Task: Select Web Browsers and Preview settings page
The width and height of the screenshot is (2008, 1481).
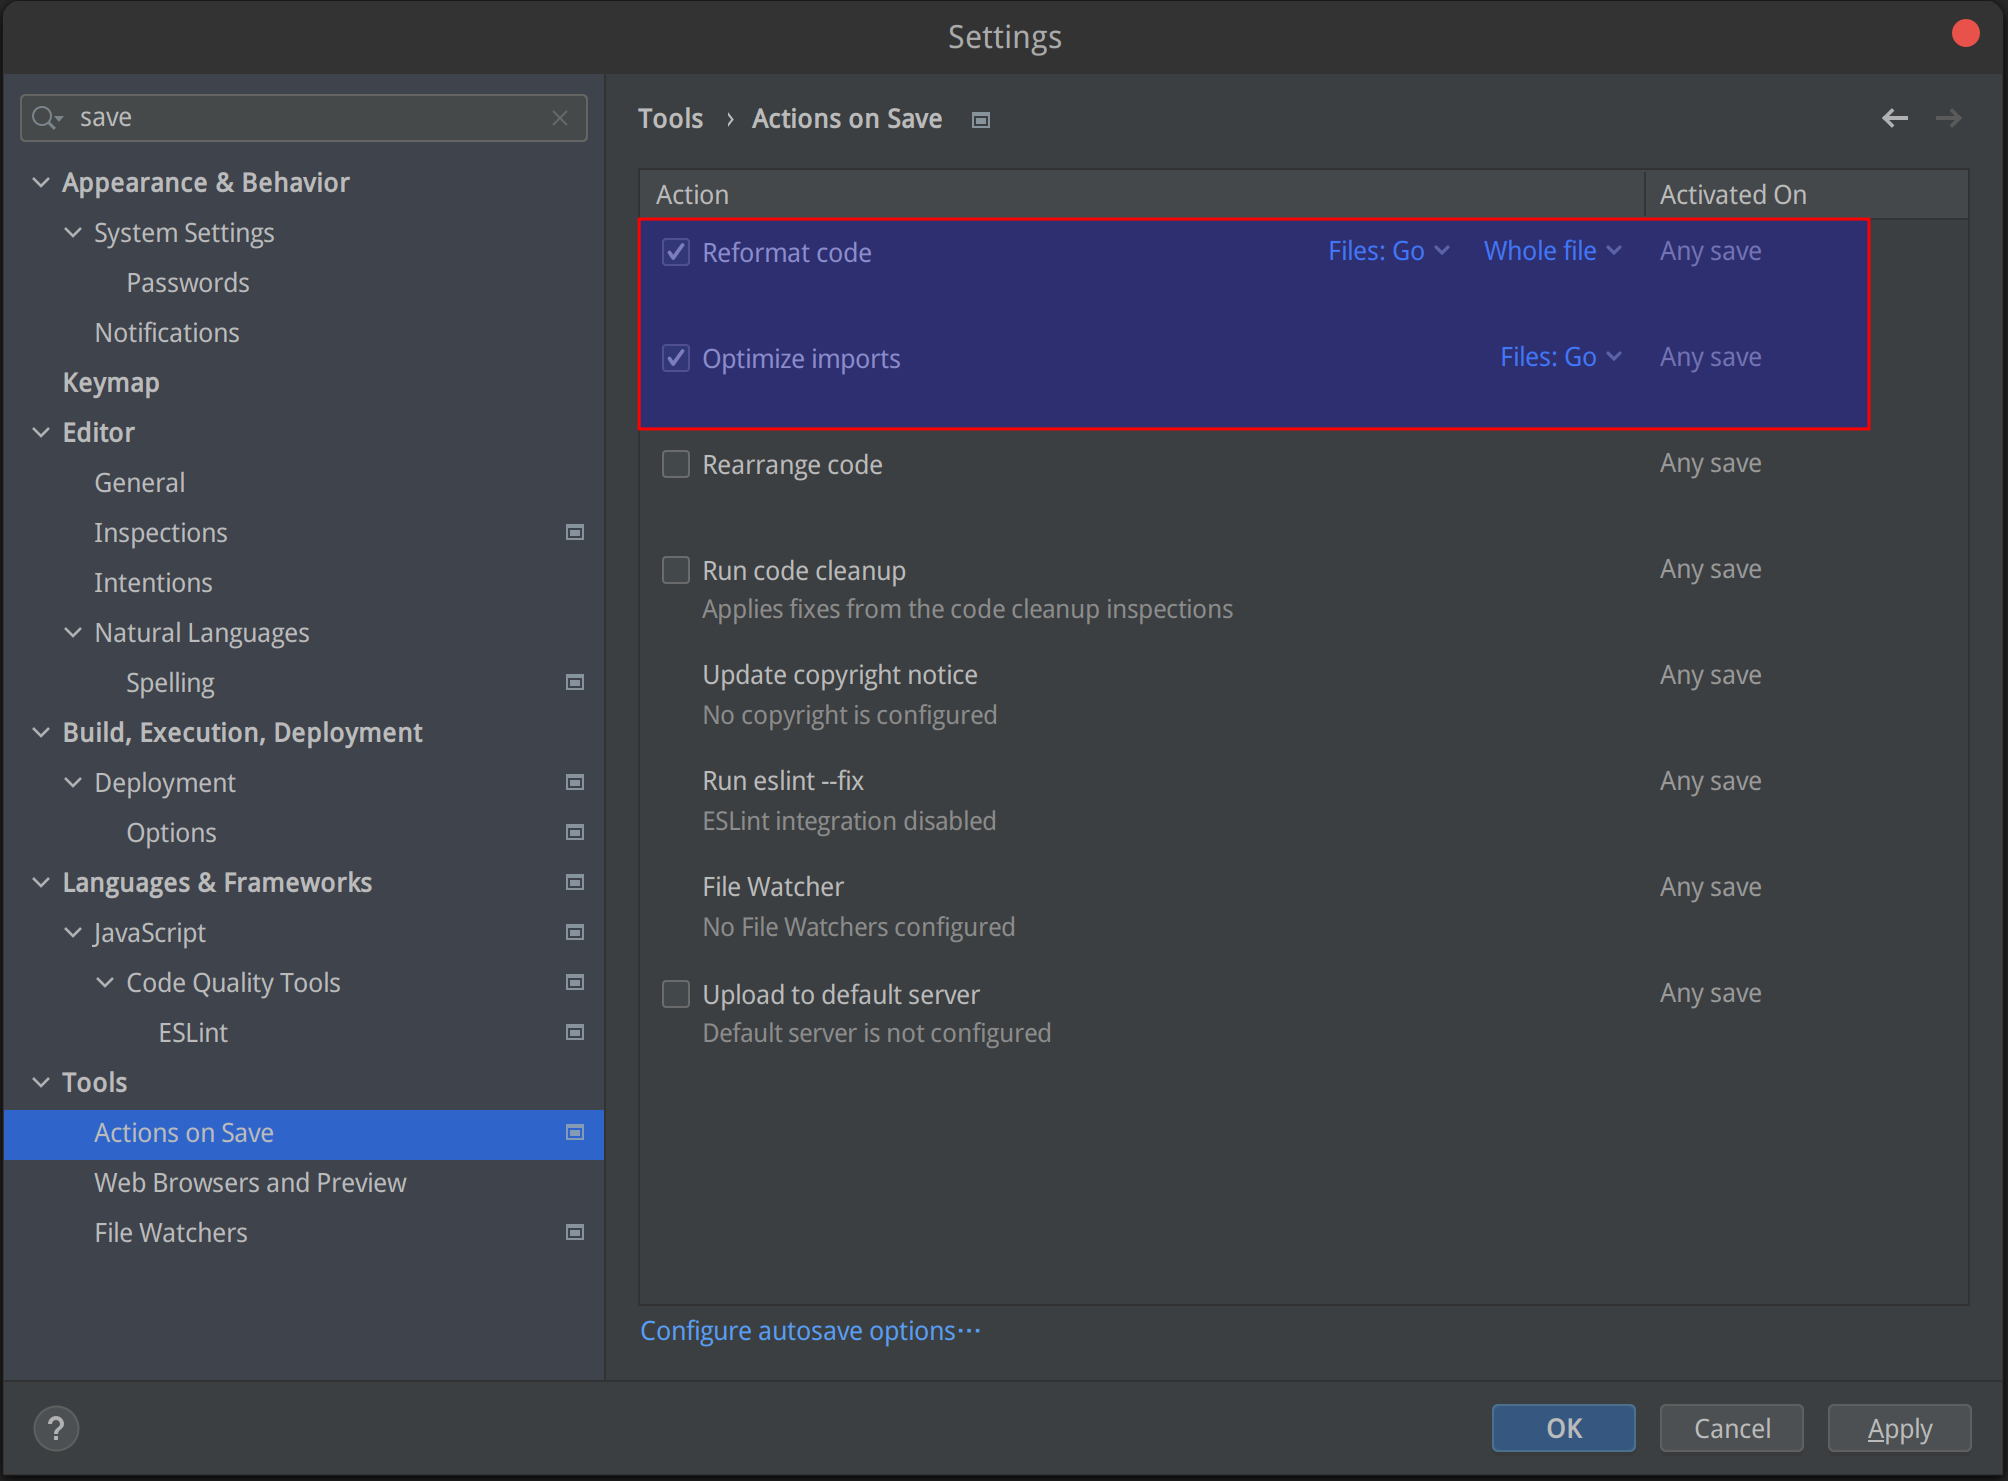Action: [x=250, y=1182]
